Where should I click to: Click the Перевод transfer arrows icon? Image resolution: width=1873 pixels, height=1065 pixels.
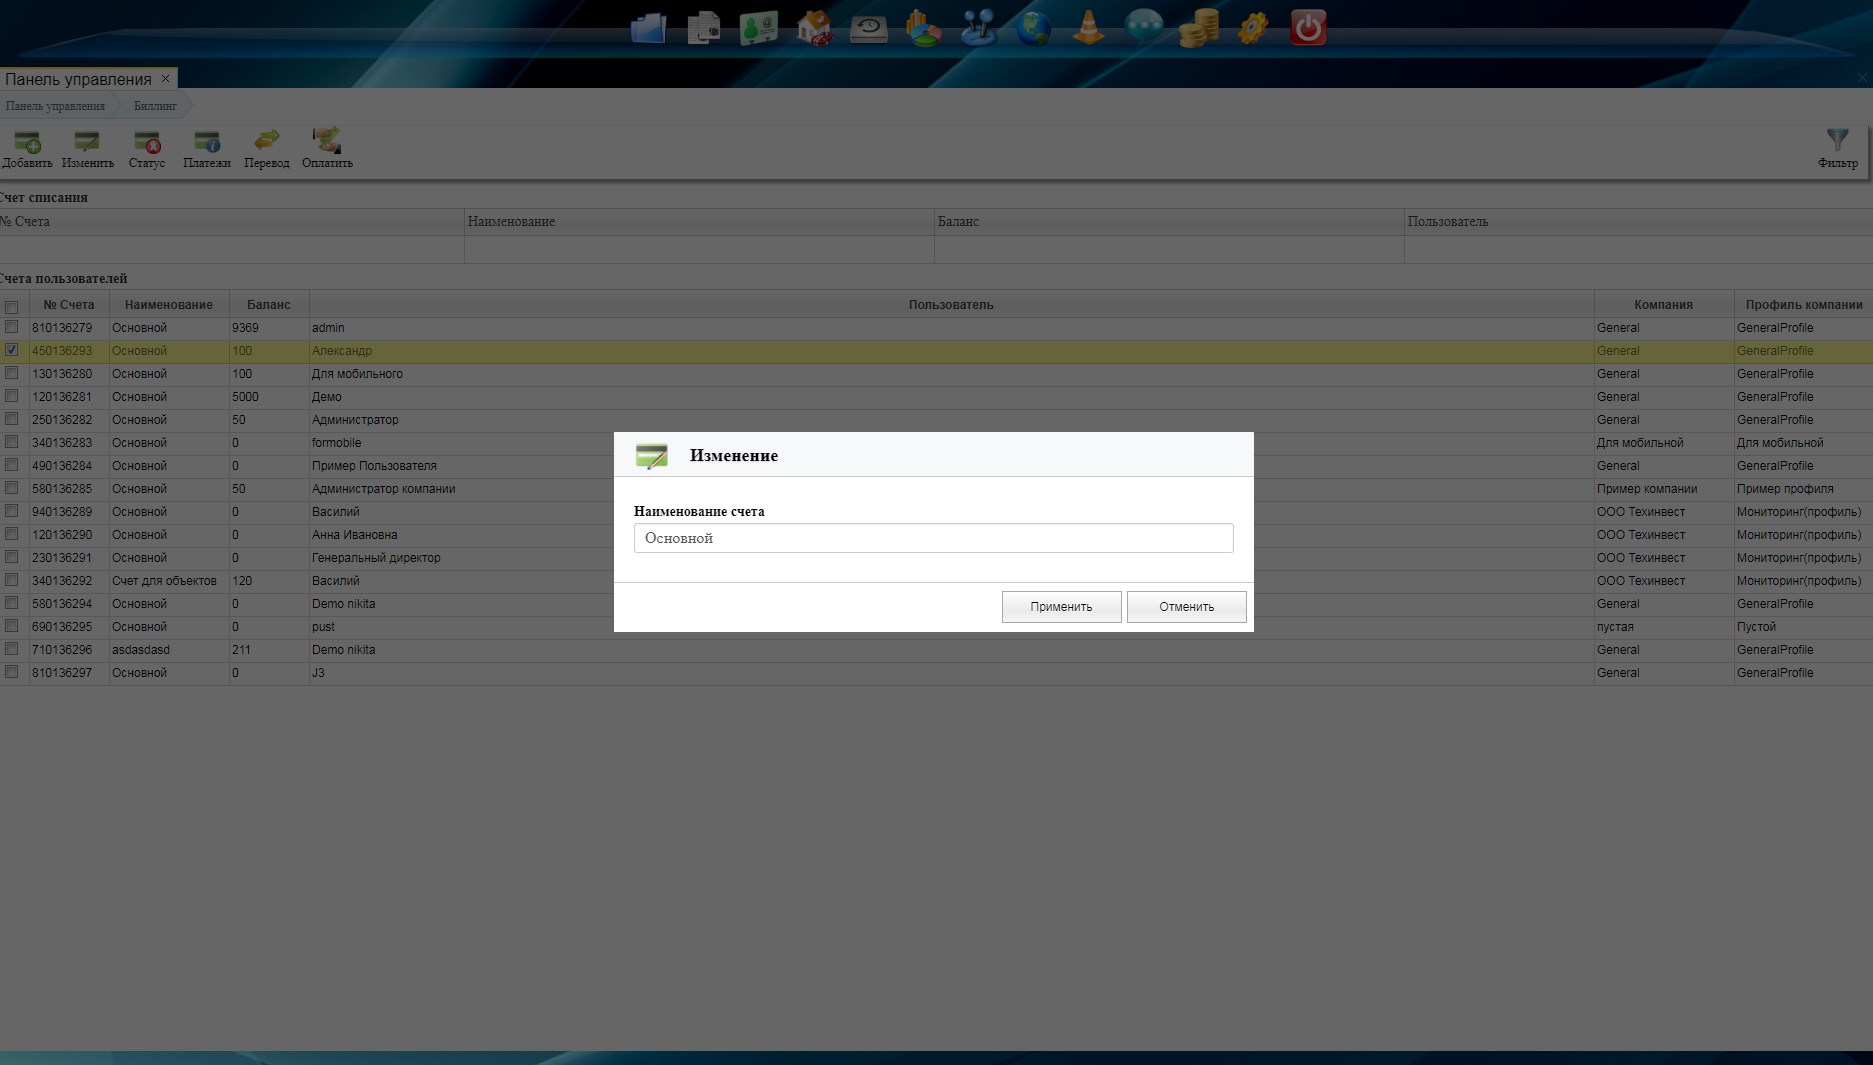pyautogui.click(x=267, y=140)
